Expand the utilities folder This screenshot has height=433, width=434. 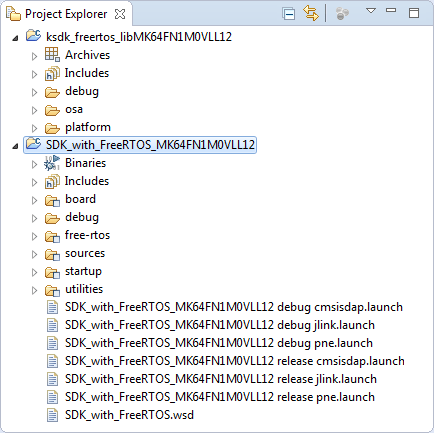(x=34, y=290)
